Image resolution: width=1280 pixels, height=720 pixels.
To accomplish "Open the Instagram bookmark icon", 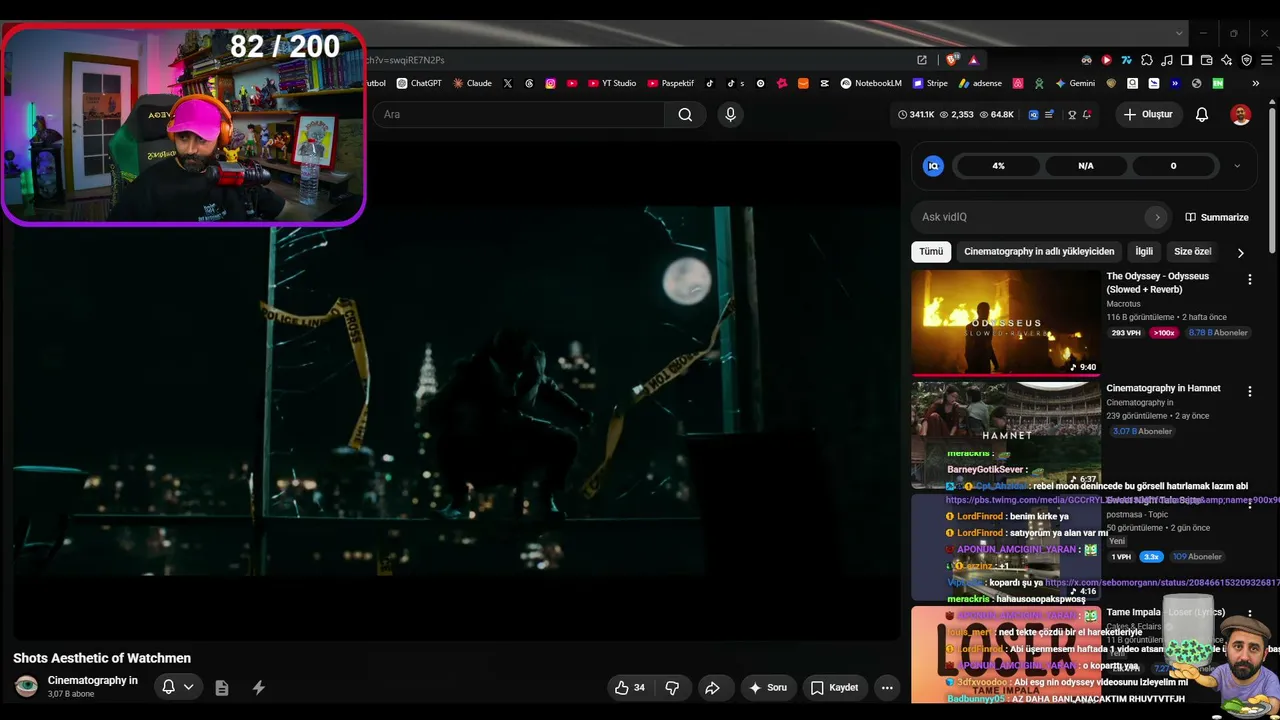I will (x=550, y=84).
